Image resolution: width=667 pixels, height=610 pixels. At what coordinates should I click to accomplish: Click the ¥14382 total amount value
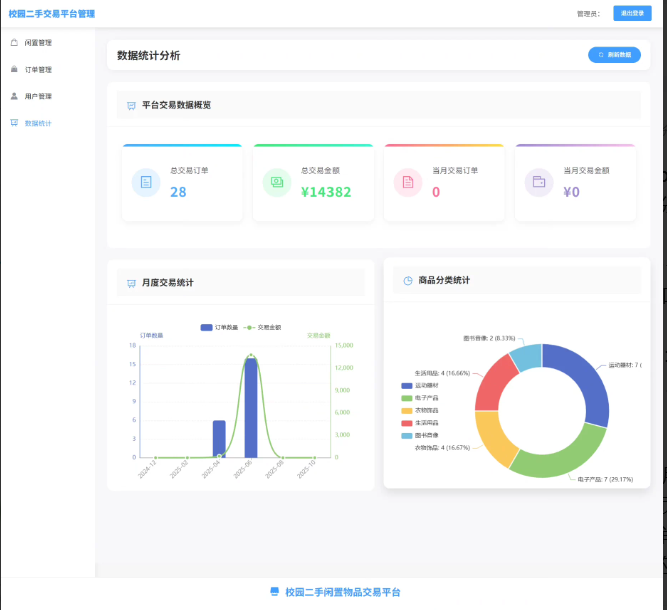[x=326, y=192]
